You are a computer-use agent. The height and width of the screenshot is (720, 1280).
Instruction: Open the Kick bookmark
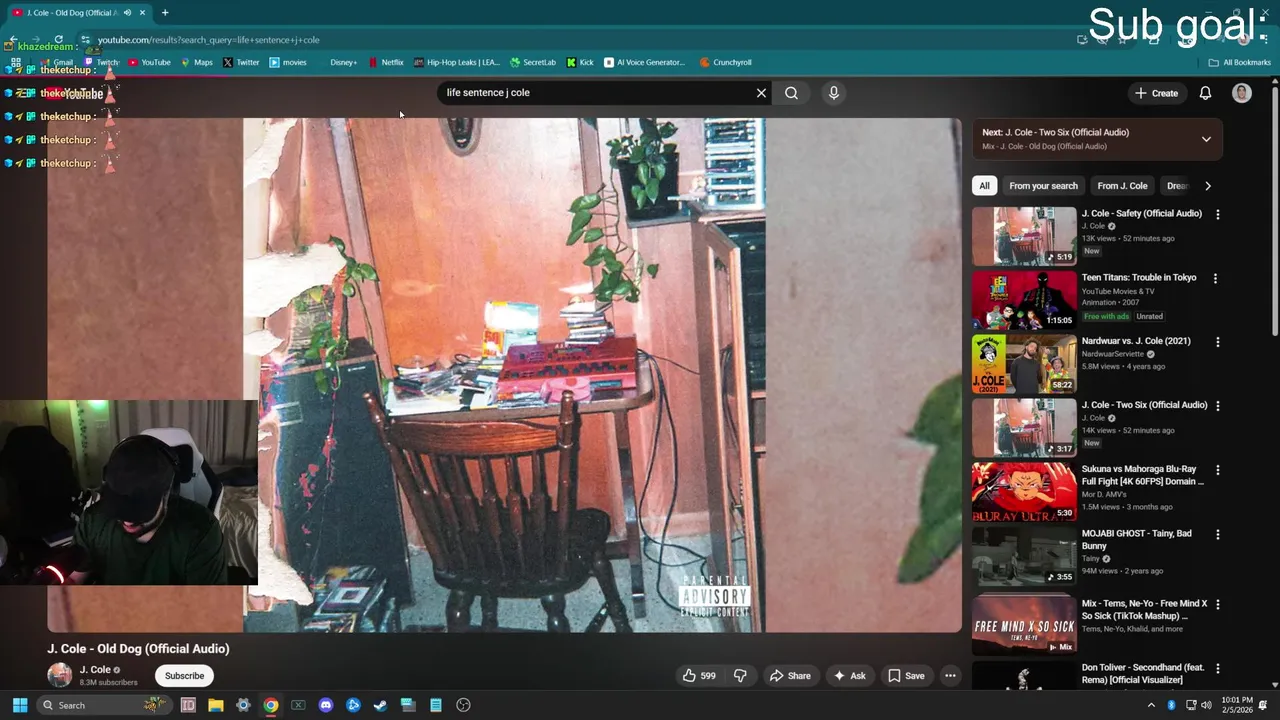[580, 62]
